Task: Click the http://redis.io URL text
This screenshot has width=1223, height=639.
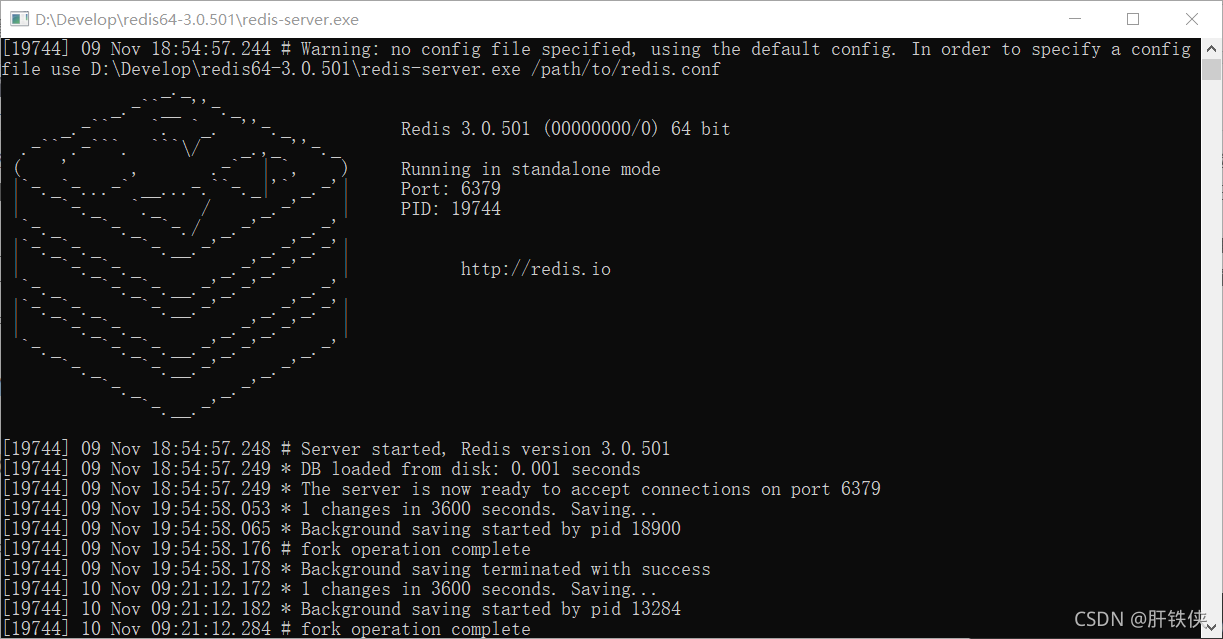Action: (535, 269)
